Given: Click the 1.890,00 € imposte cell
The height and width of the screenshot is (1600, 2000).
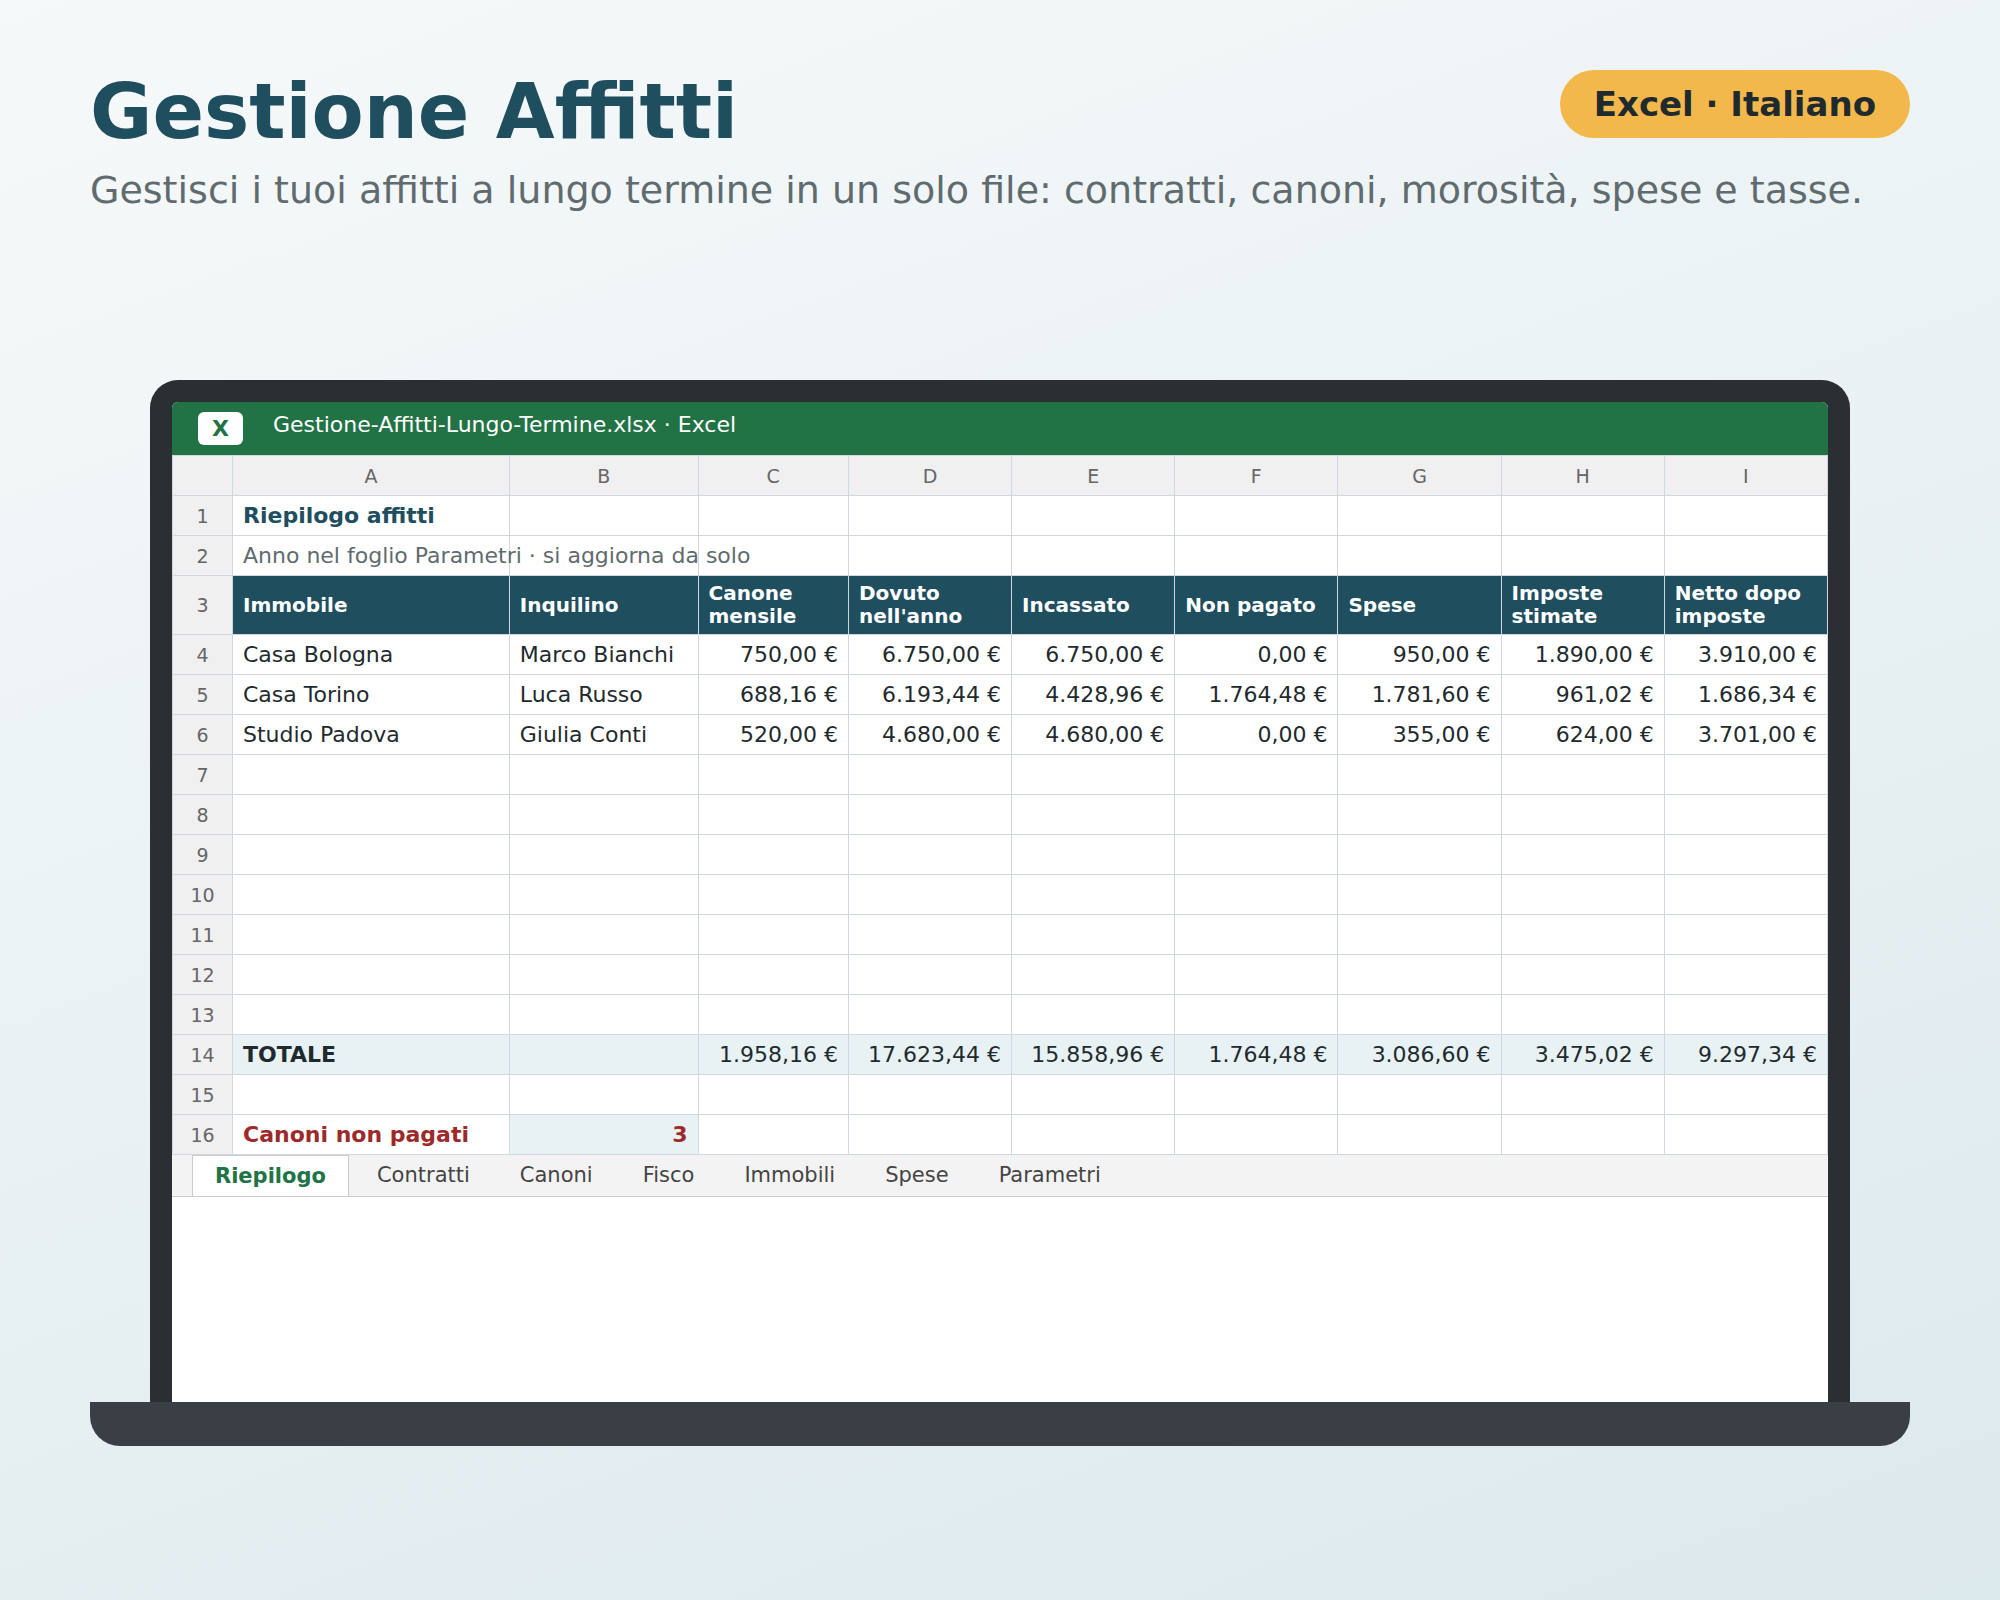Looking at the screenshot, I should tap(1582, 655).
